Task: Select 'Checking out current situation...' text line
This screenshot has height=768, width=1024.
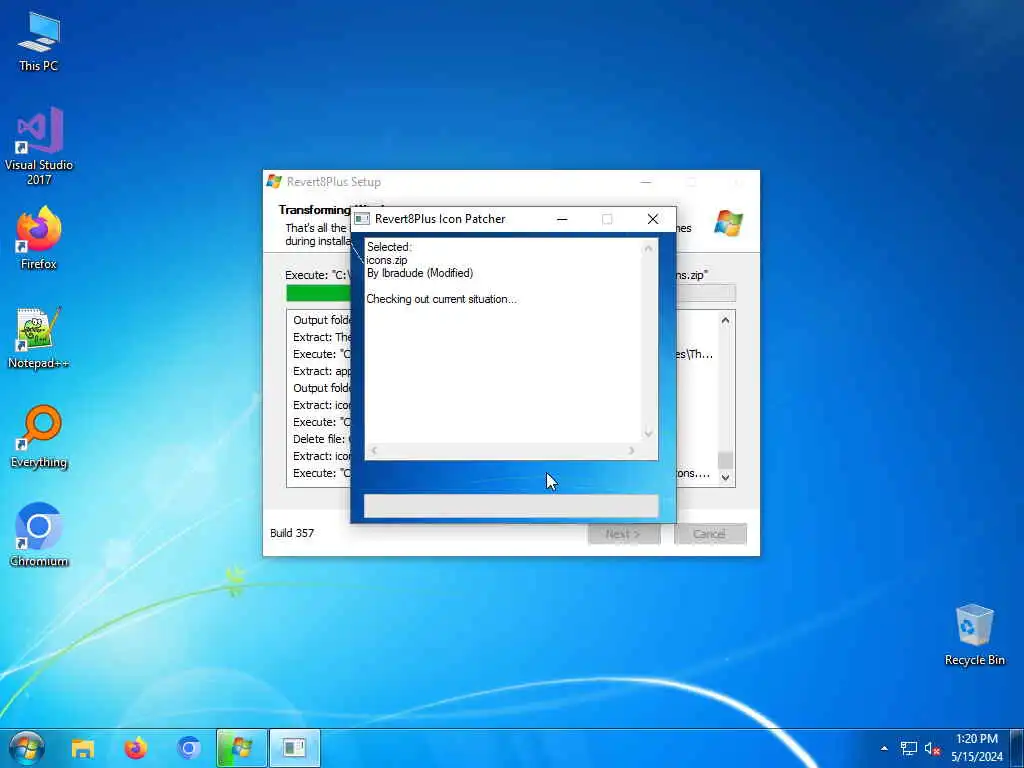Action: pos(441,299)
